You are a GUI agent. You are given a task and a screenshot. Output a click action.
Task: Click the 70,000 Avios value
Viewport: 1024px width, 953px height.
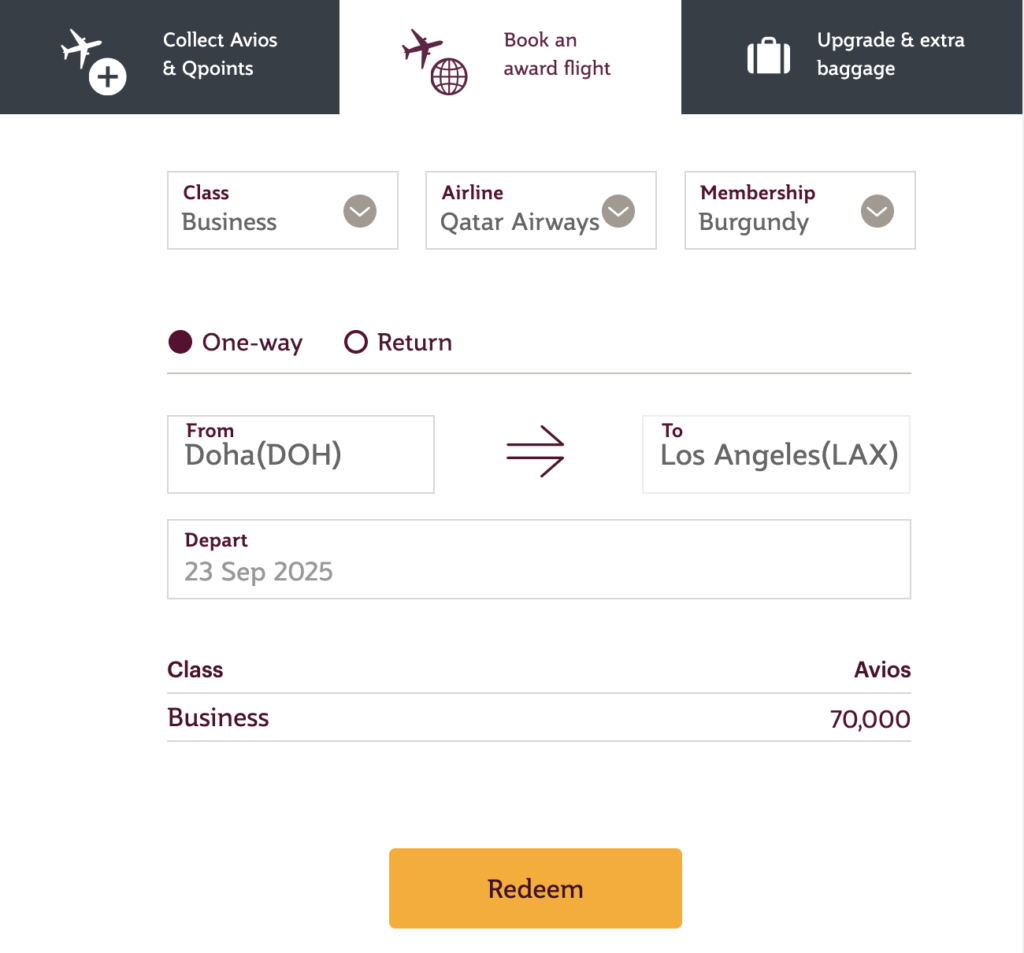click(869, 717)
